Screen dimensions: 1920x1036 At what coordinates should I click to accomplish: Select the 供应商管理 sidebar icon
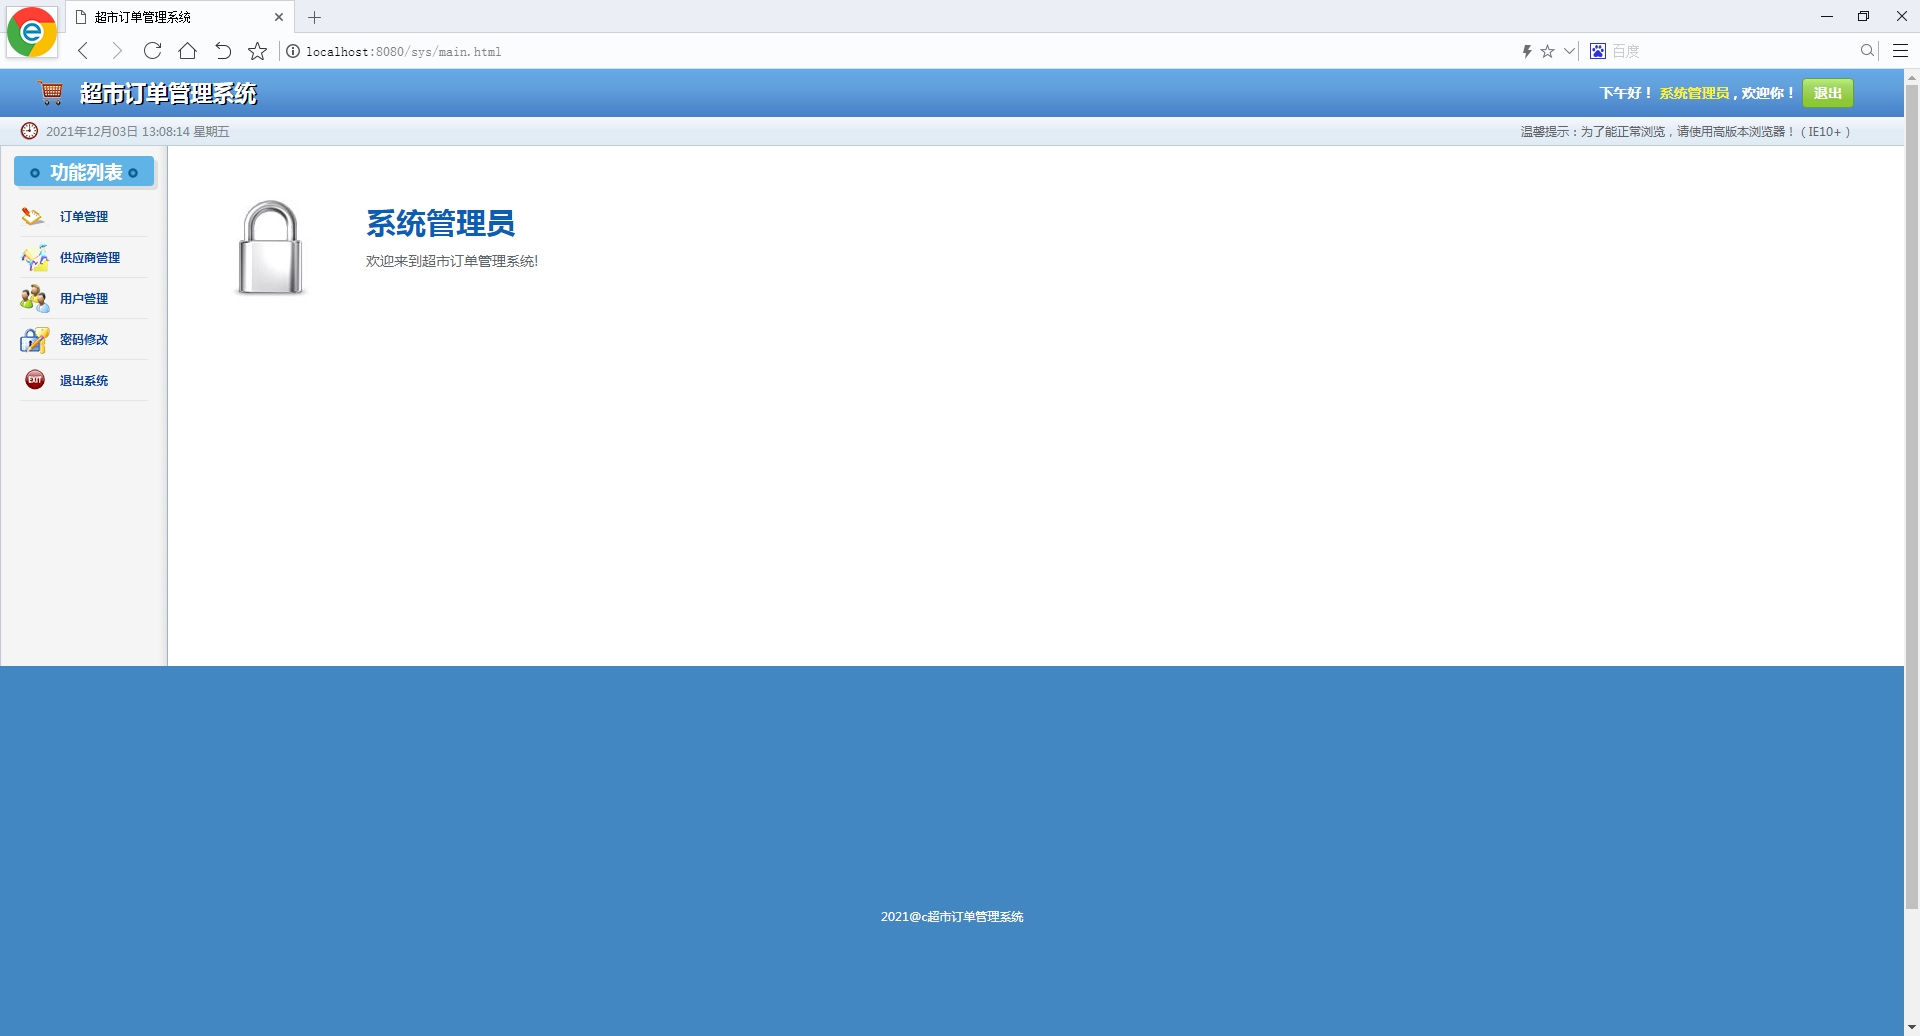(x=33, y=257)
